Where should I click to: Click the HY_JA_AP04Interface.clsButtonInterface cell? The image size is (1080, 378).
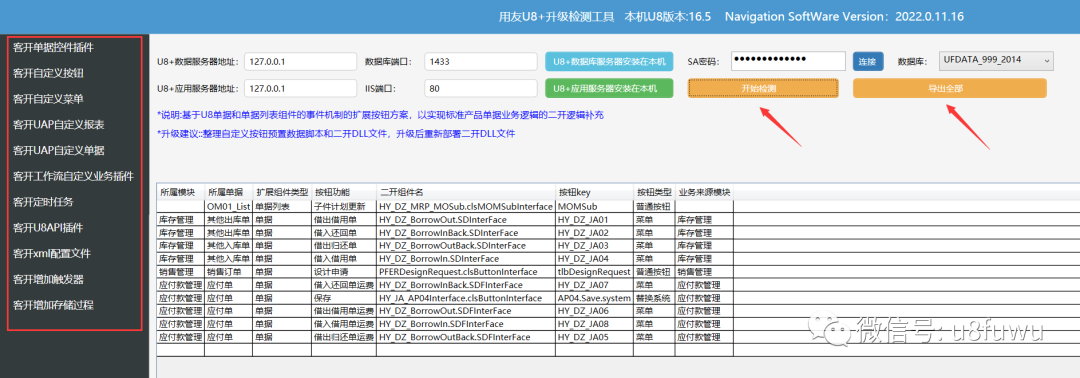(466, 297)
